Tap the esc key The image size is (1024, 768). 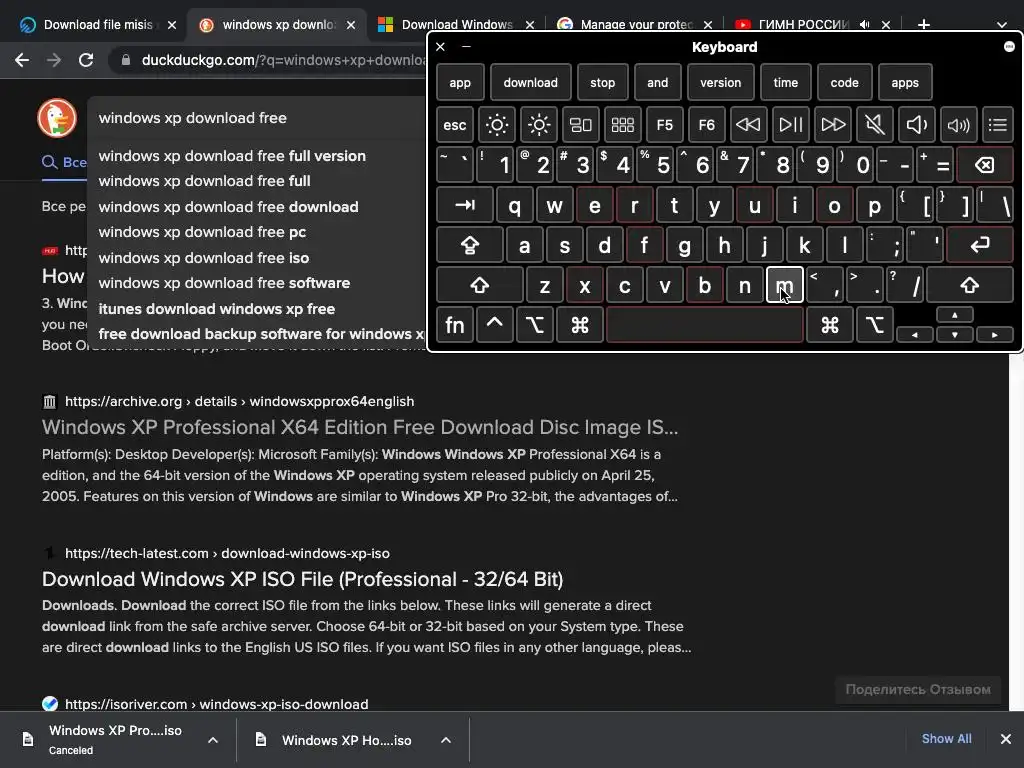coord(455,124)
